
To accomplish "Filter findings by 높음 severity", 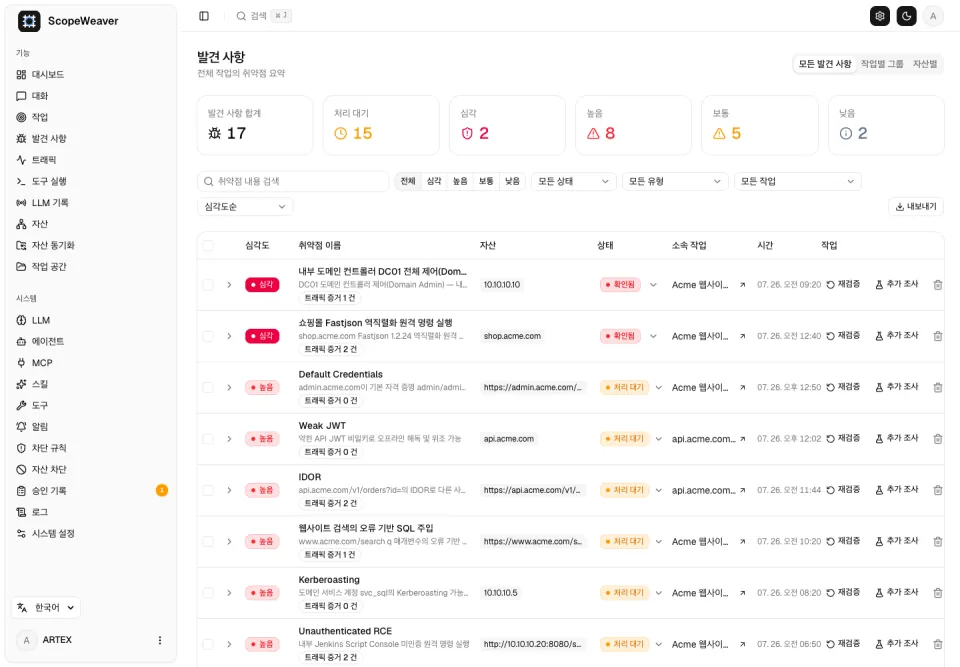I will point(460,181).
